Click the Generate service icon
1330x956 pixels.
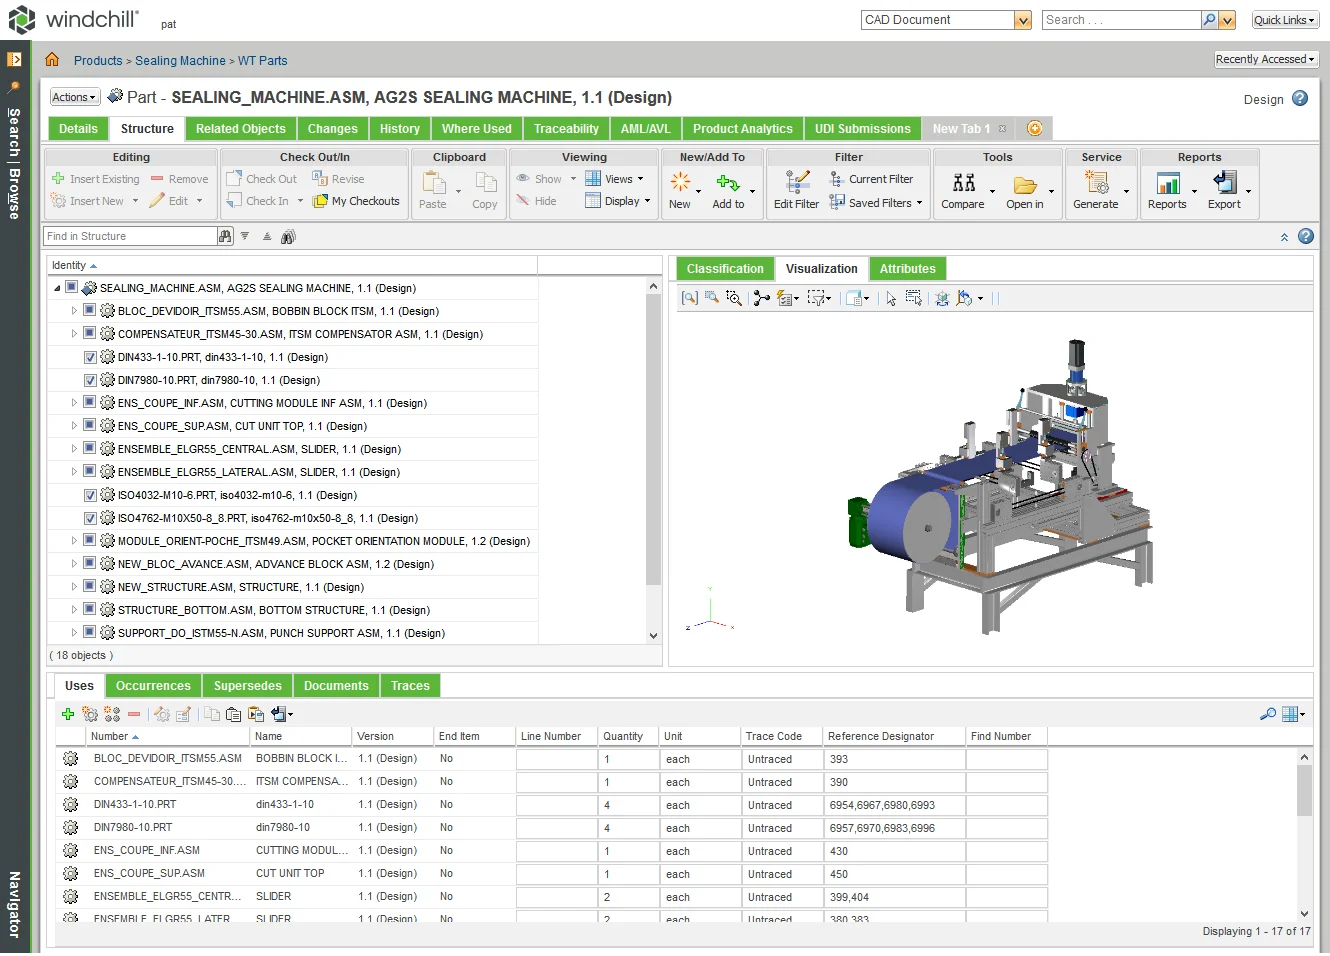[x=1096, y=184]
